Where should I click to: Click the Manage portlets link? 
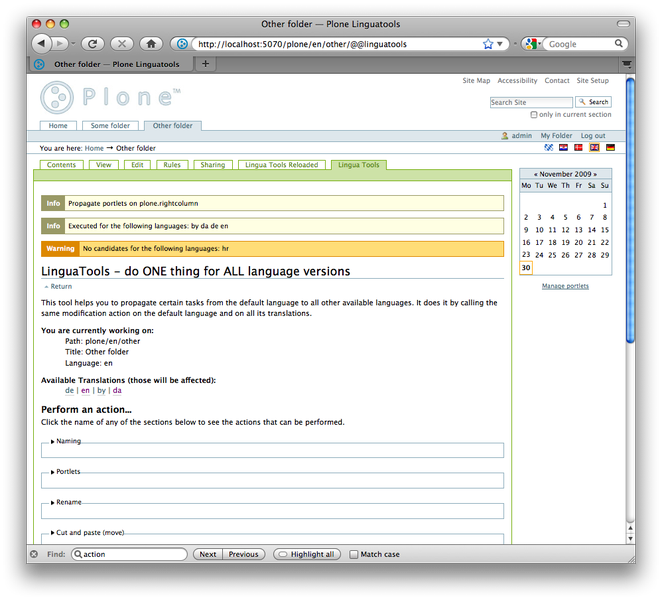[x=565, y=286]
